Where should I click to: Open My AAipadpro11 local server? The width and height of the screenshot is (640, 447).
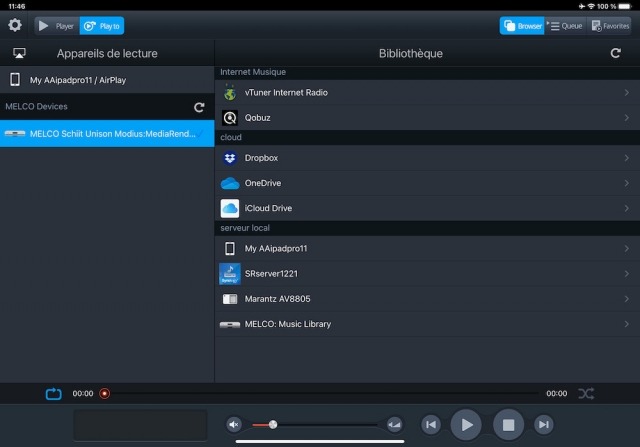click(427, 249)
